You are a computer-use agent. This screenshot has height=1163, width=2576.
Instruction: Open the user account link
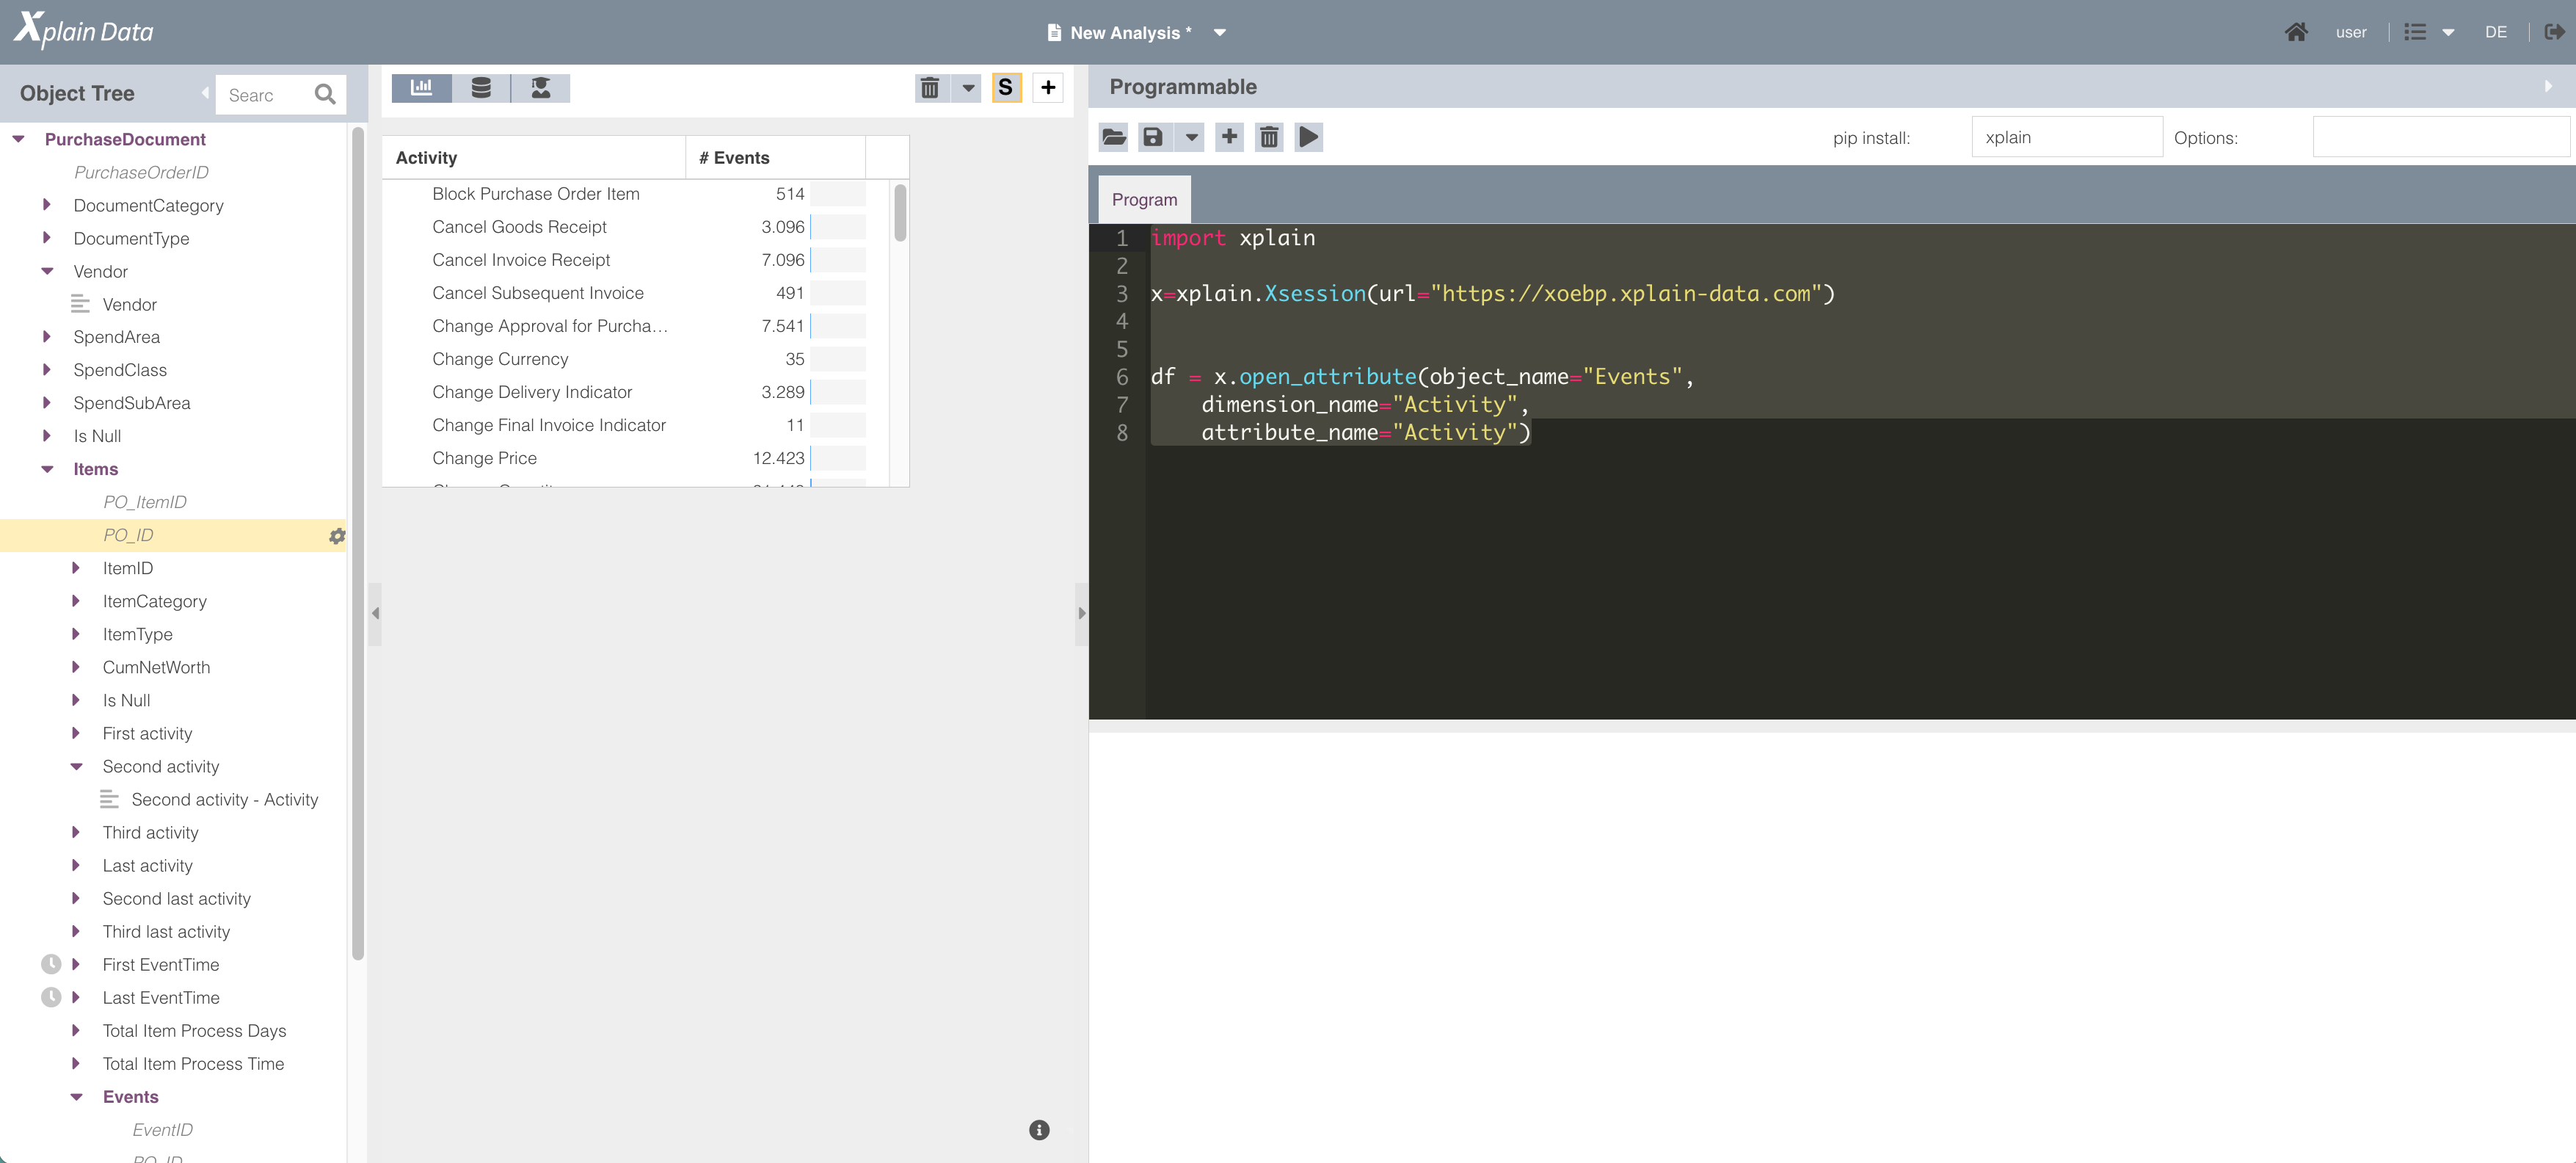[x=2351, y=32]
